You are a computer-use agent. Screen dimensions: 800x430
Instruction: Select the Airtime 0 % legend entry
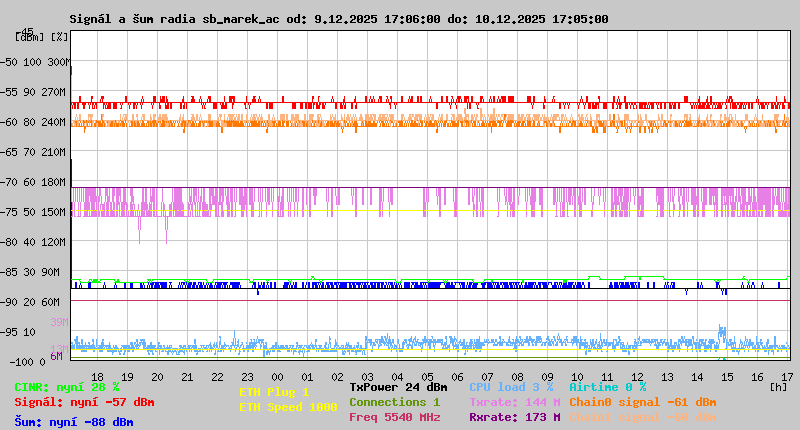pyautogui.click(x=607, y=387)
